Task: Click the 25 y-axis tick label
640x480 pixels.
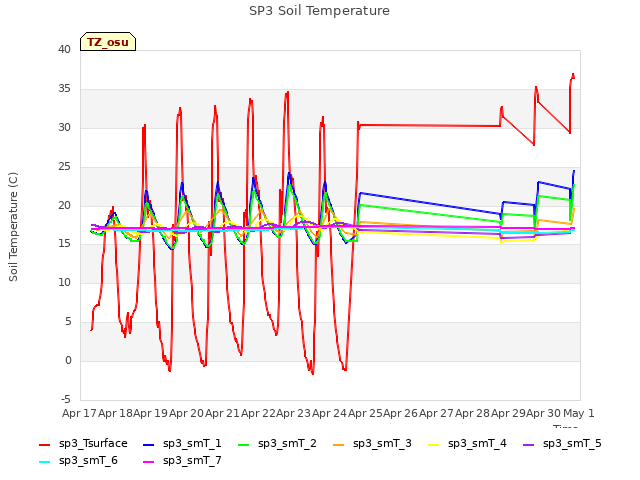Action: pyautogui.click(x=64, y=167)
